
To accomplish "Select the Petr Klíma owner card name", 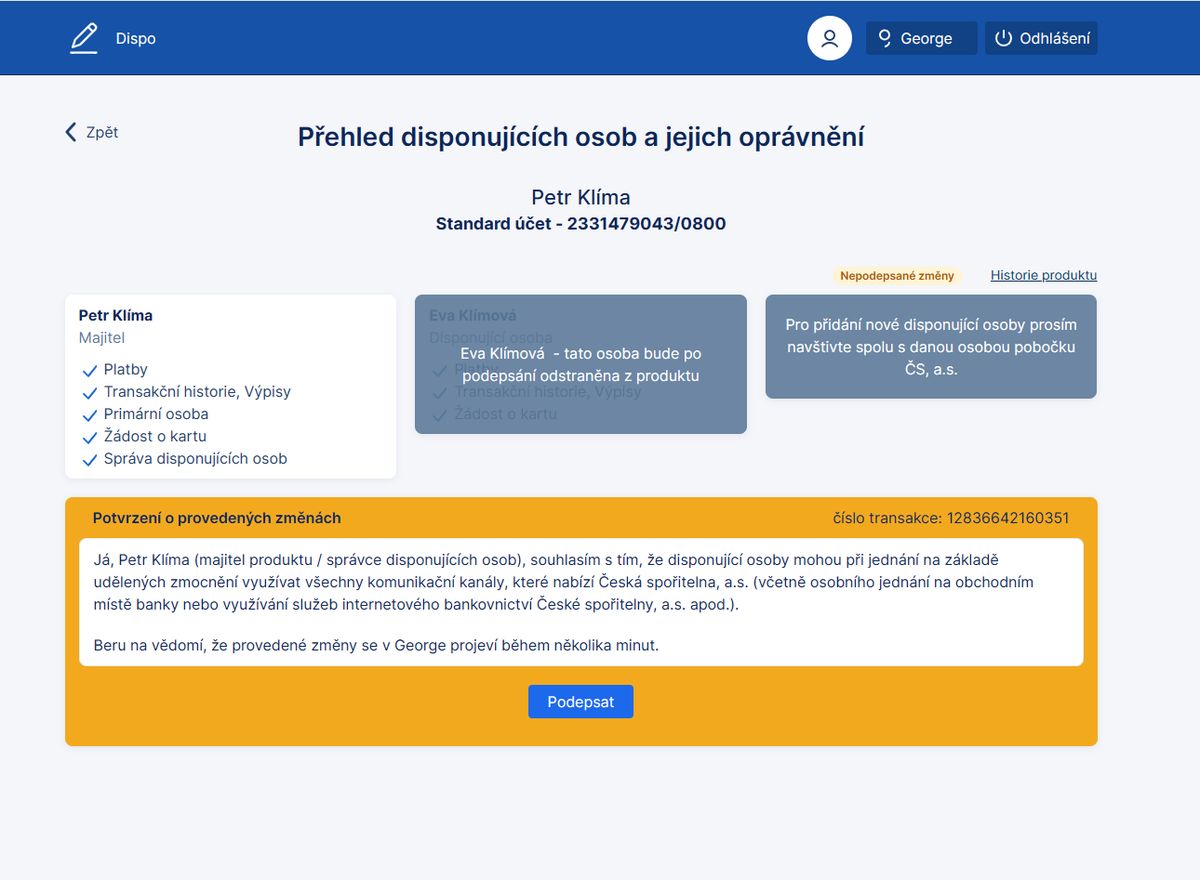I will click(x=116, y=315).
